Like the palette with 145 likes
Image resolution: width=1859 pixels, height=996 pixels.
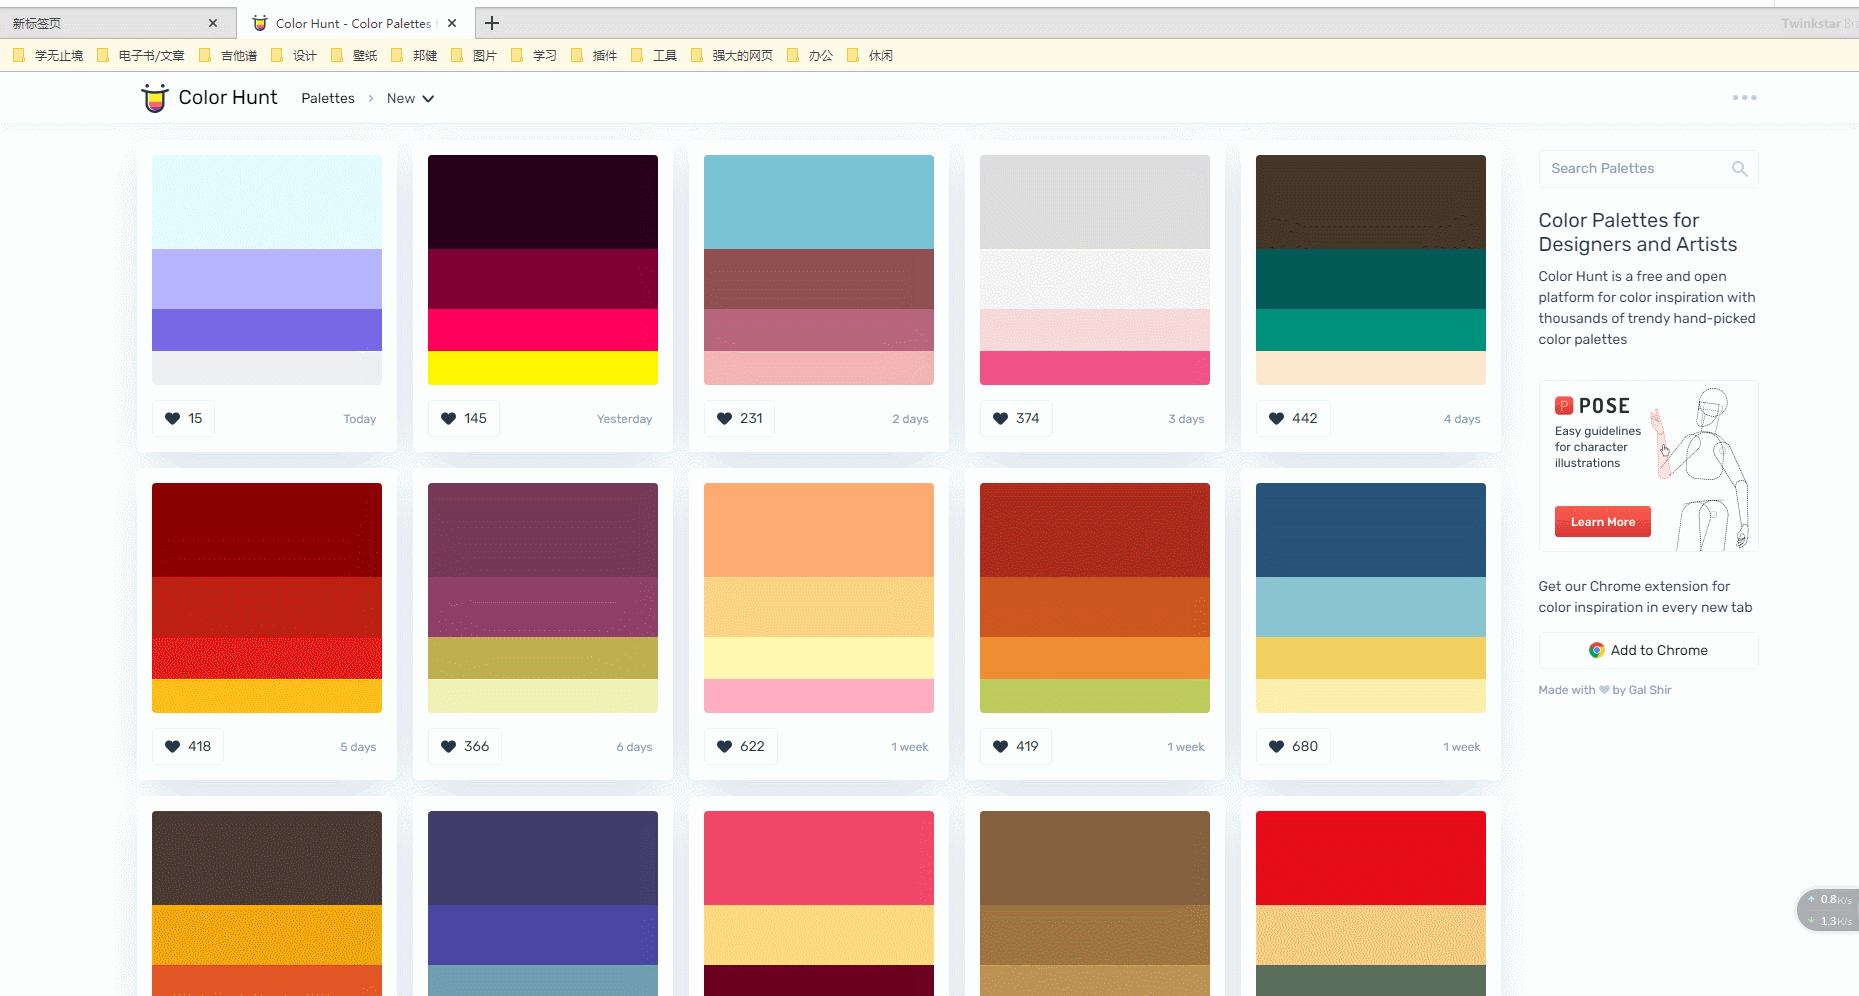click(464, 418)
